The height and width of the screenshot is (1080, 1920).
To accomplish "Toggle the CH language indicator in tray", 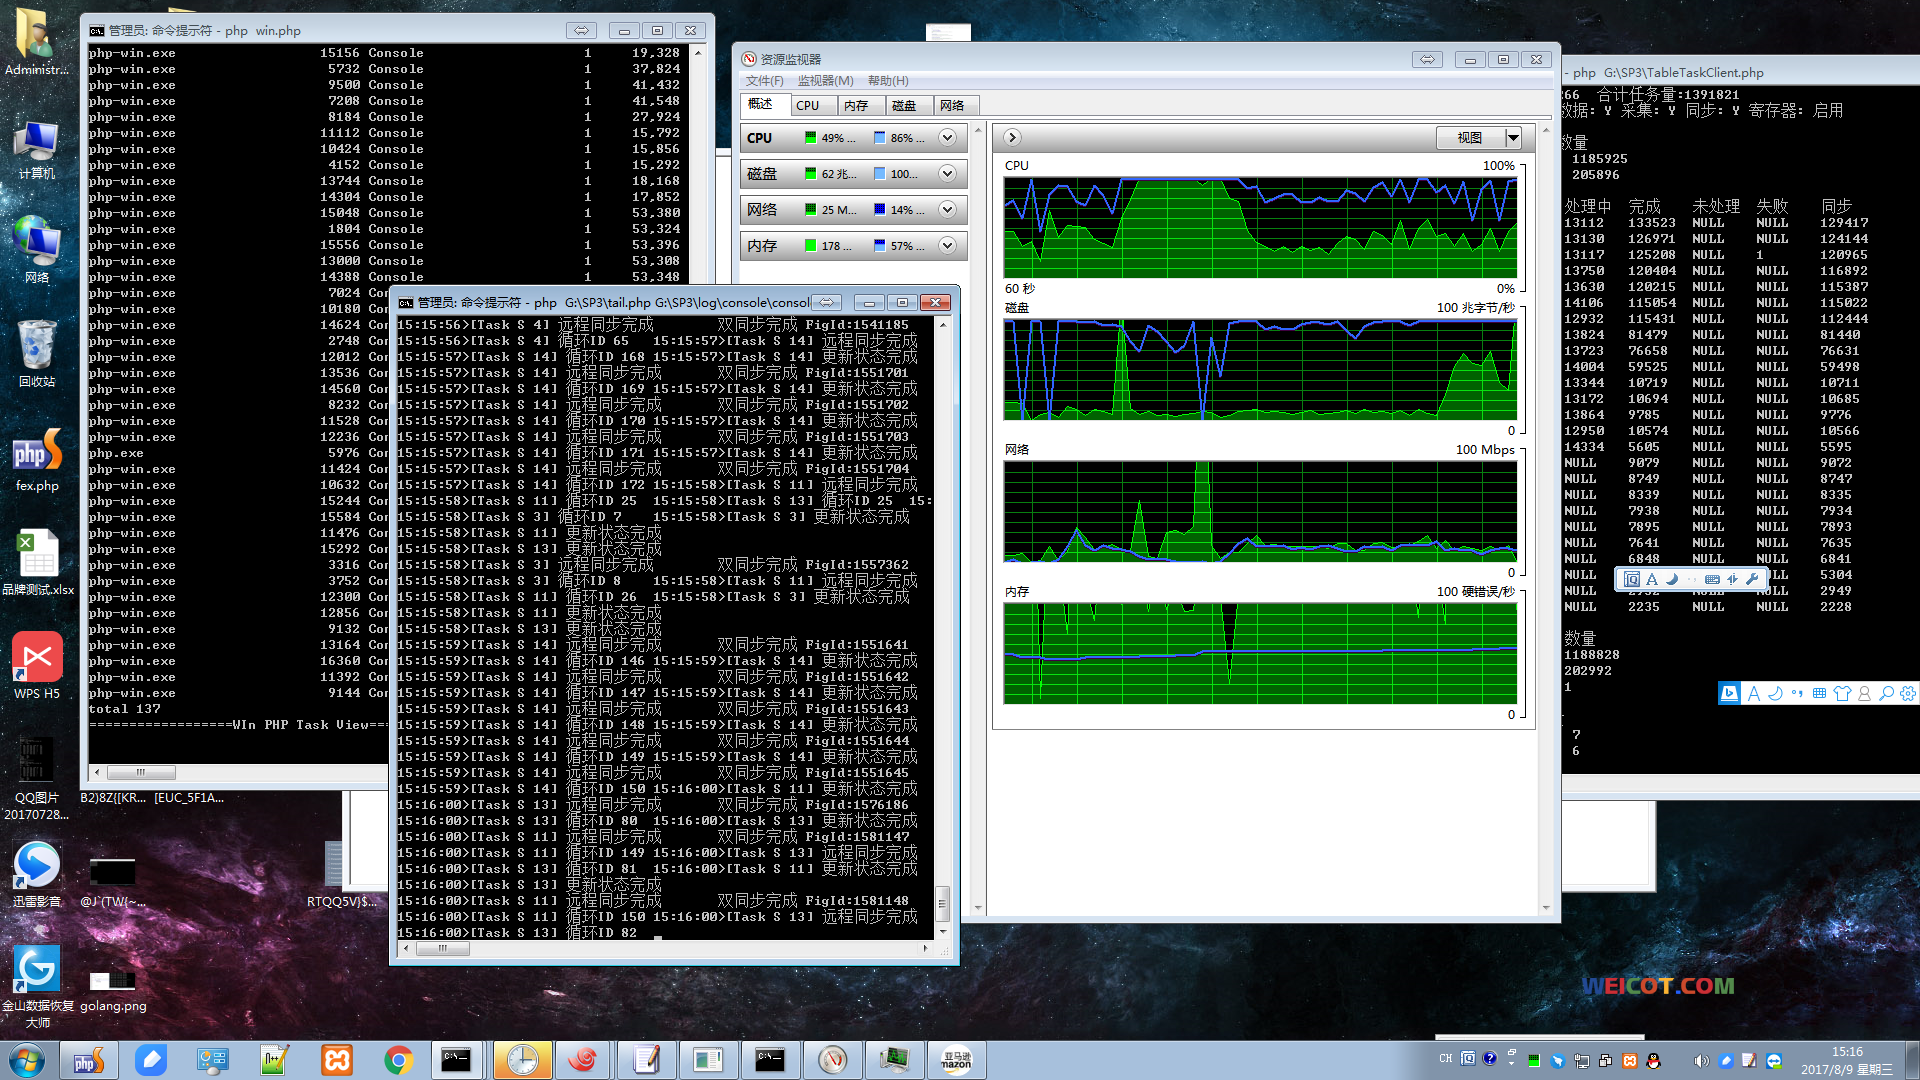I will [1445, 1059].
